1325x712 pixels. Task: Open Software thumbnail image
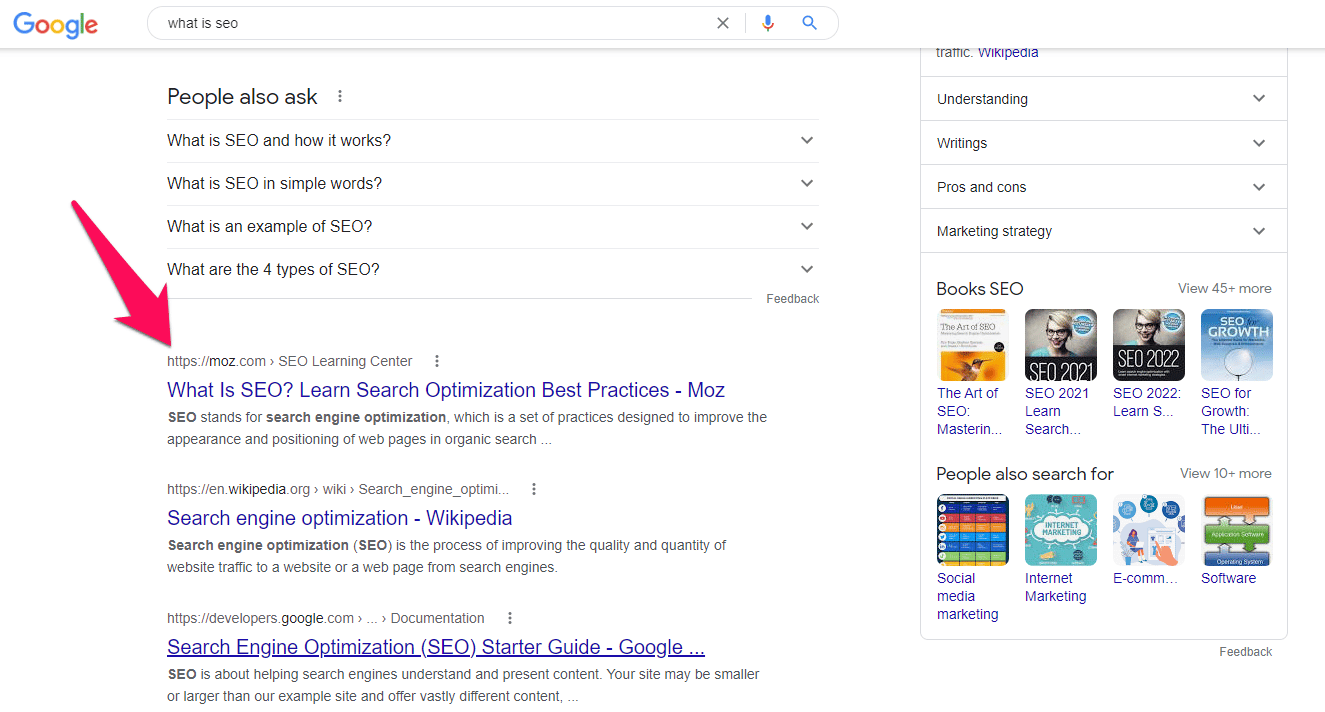[x=1237, y=530]
